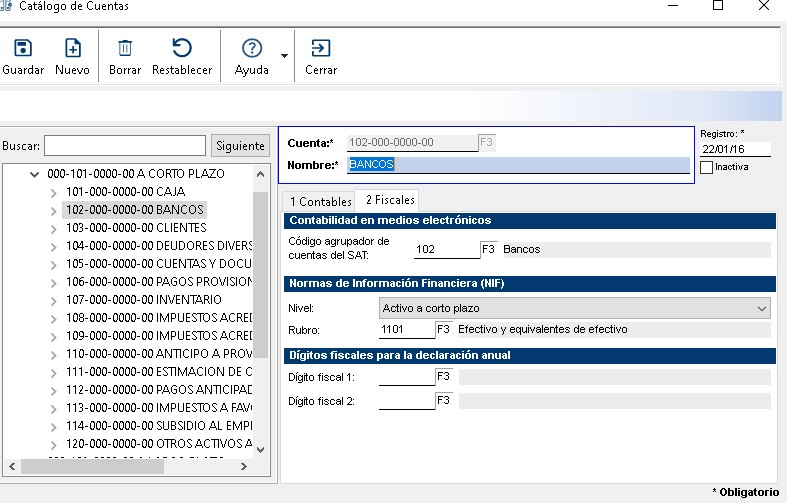The height and width of the screenshot is (503, 787).
Task: Select the 2 Fiscales tab
Action: point(390,200)
